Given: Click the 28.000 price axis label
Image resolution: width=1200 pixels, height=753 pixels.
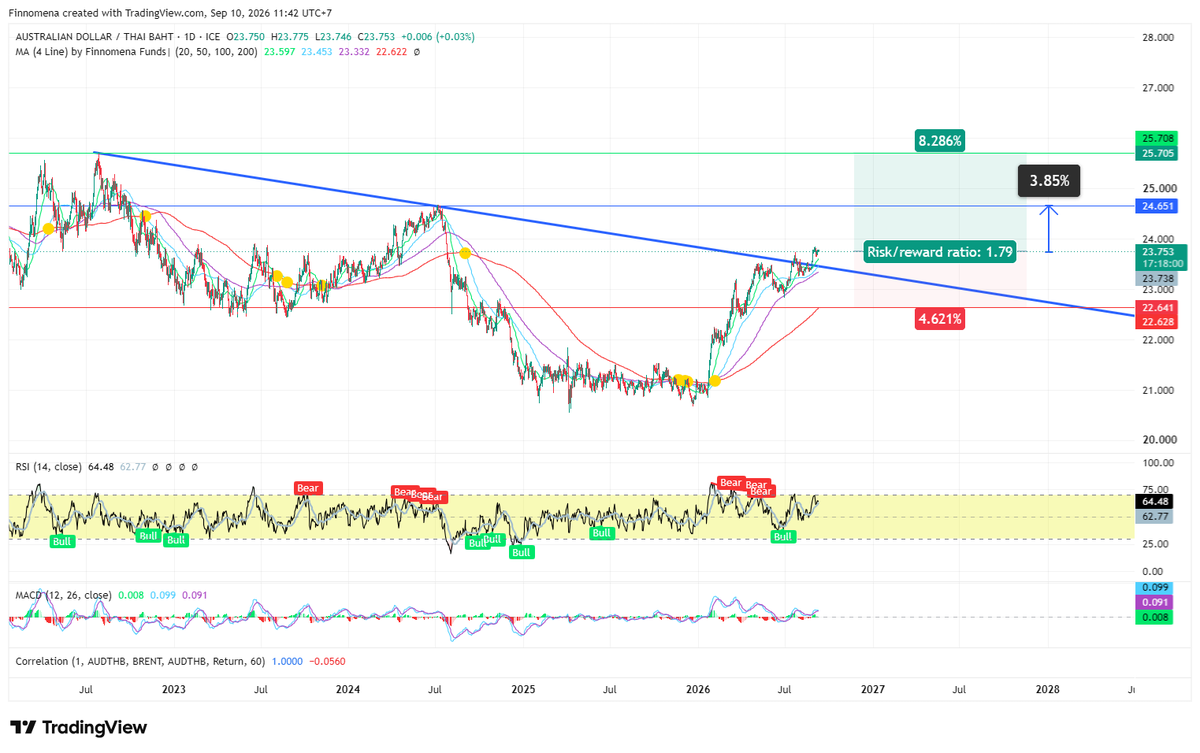Looking at the screenshot, I should tap(1158, 38).
